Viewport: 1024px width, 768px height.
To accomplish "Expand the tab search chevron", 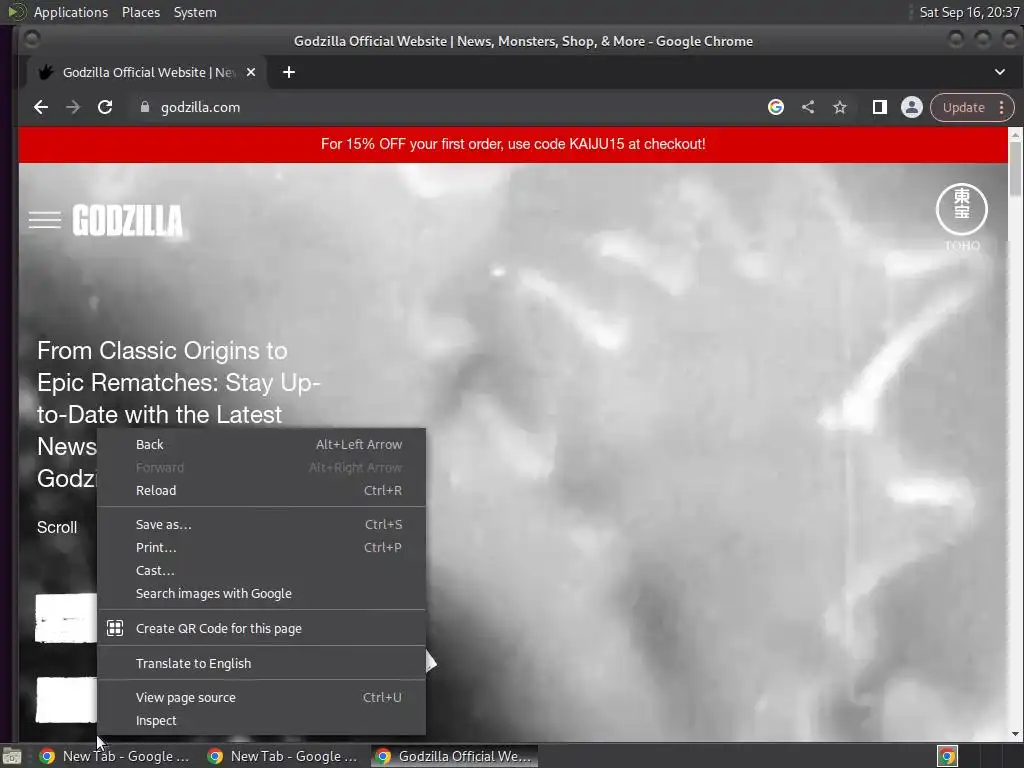I will [x=1000, y=72].
